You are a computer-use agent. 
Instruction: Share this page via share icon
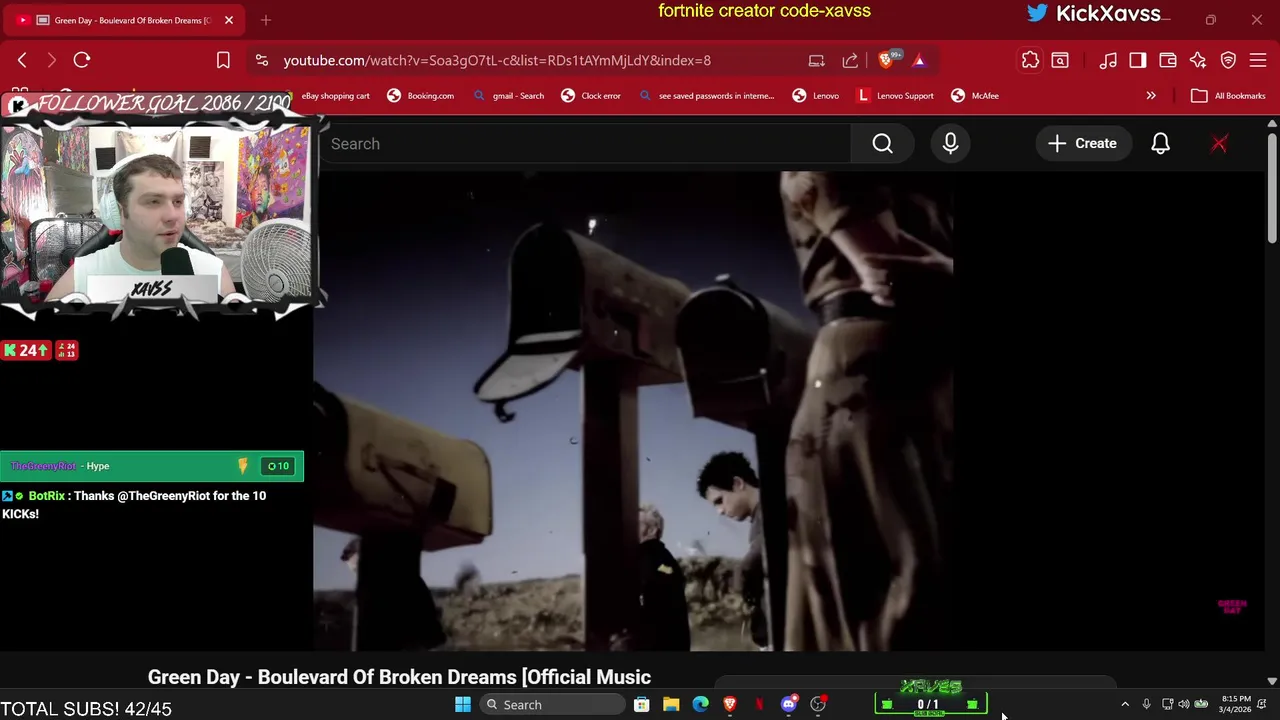(850, 60)
